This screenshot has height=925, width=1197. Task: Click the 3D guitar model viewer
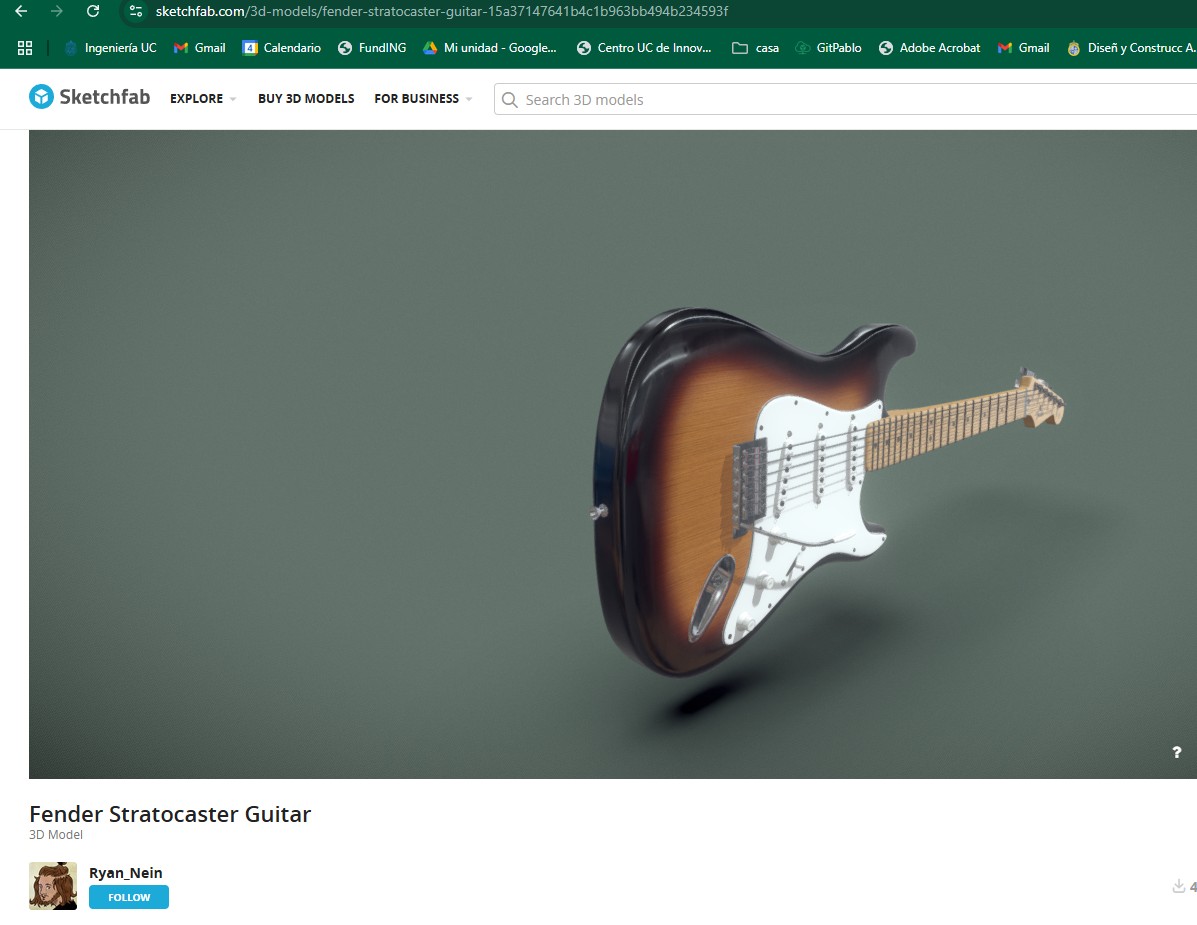613,454
